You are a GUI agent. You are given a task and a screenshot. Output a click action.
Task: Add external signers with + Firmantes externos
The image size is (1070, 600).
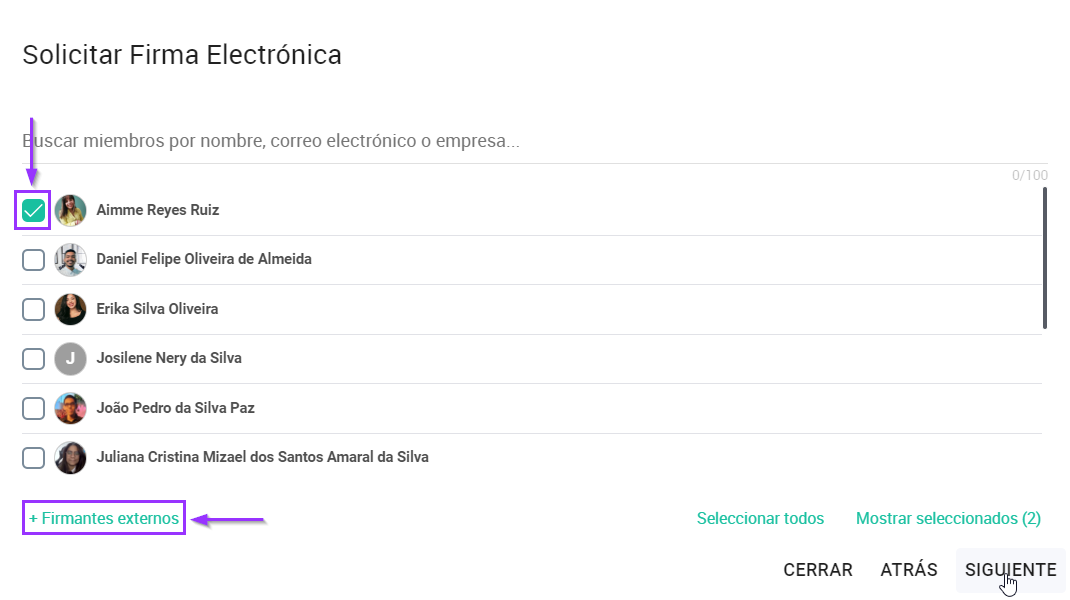pyautogui.click(x=104, y=518)
